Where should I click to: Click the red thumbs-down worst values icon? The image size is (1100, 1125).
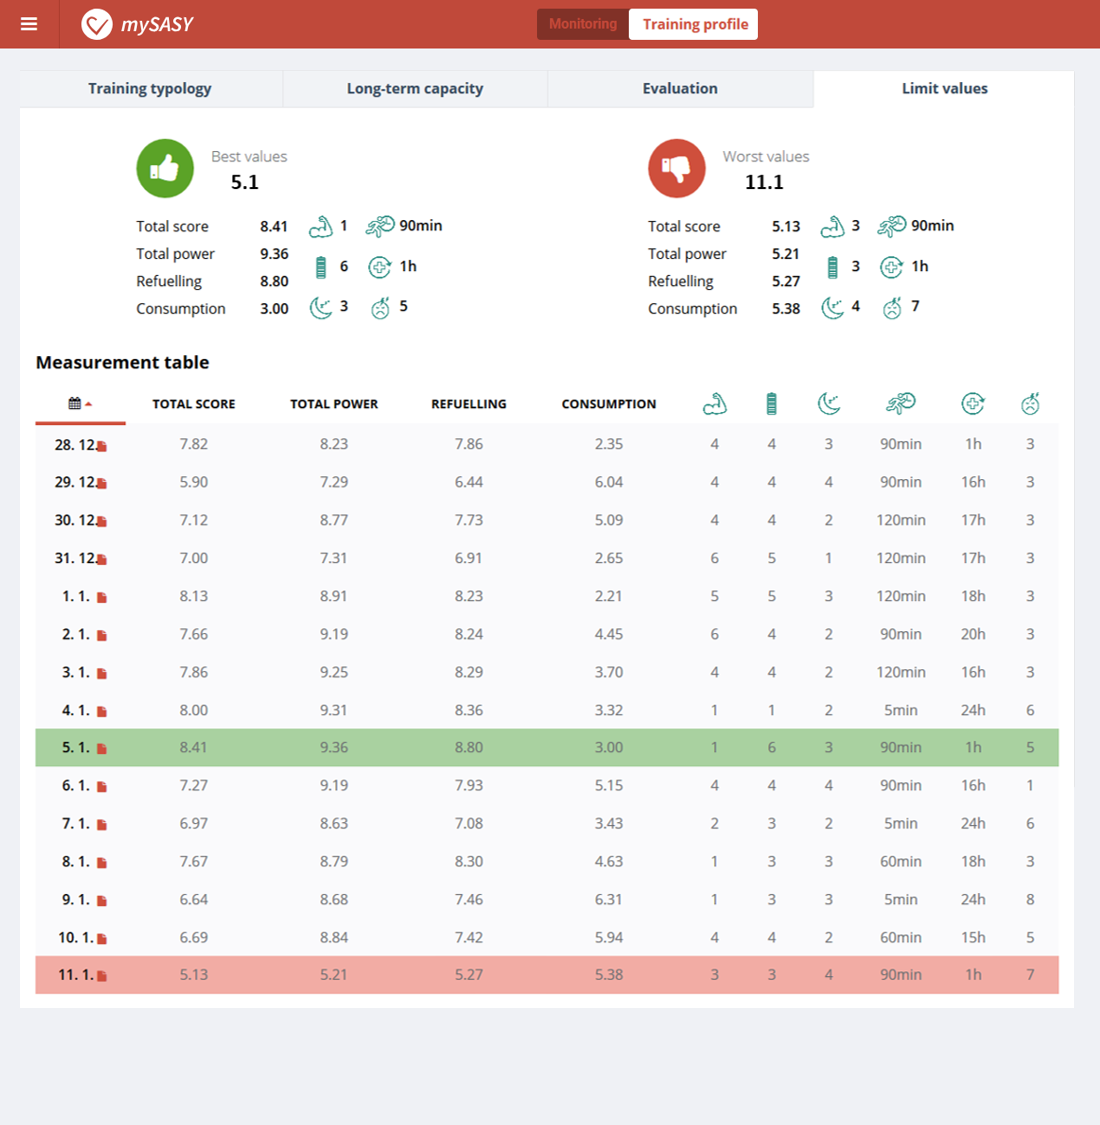pyautogui.click(x=677, y=168)
